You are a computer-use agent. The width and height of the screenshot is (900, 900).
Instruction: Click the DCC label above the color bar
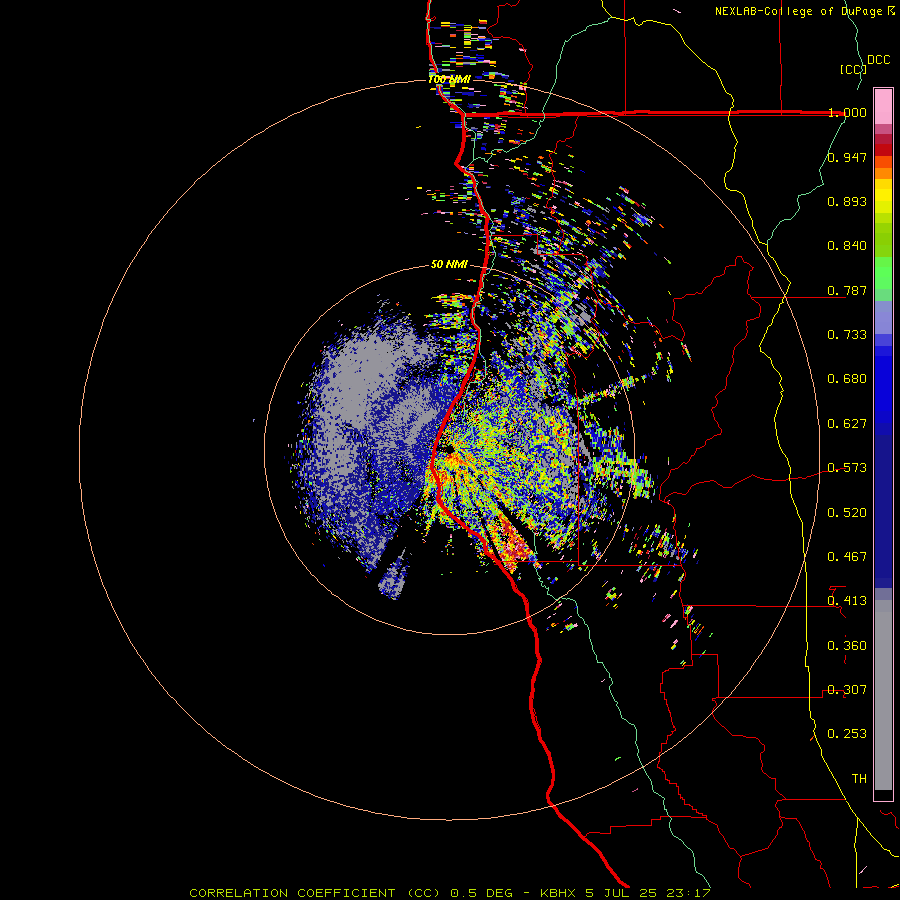[878, 60]
